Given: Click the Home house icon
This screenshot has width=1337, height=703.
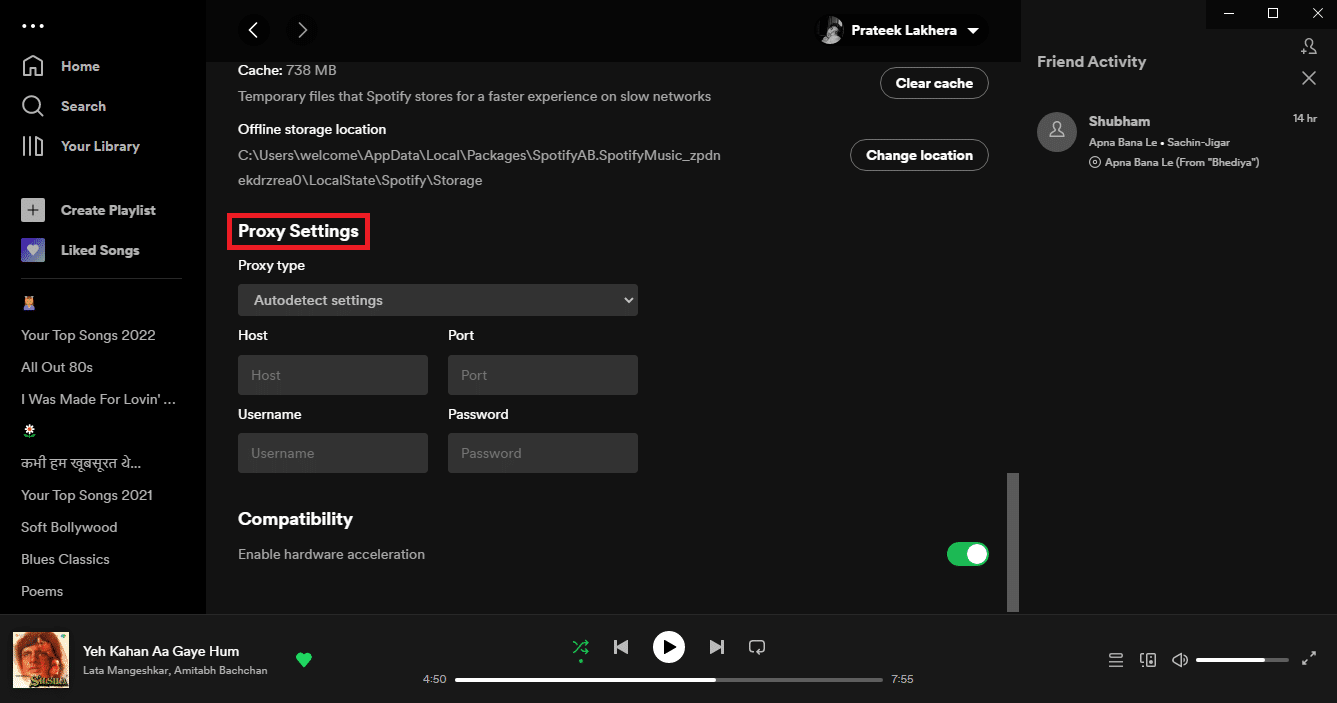Looking at the screenshot, I should (33, 66).
